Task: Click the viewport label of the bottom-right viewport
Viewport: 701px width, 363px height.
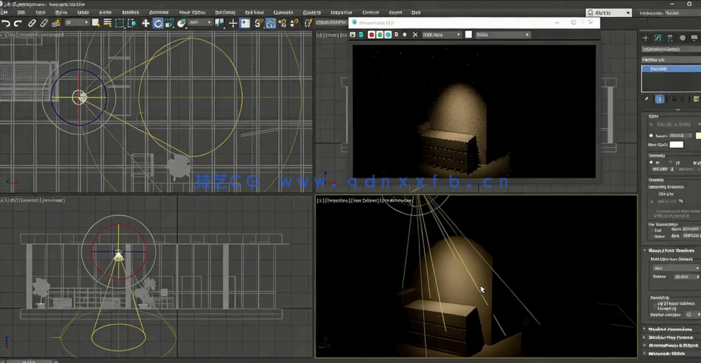Action: (364, 201)
